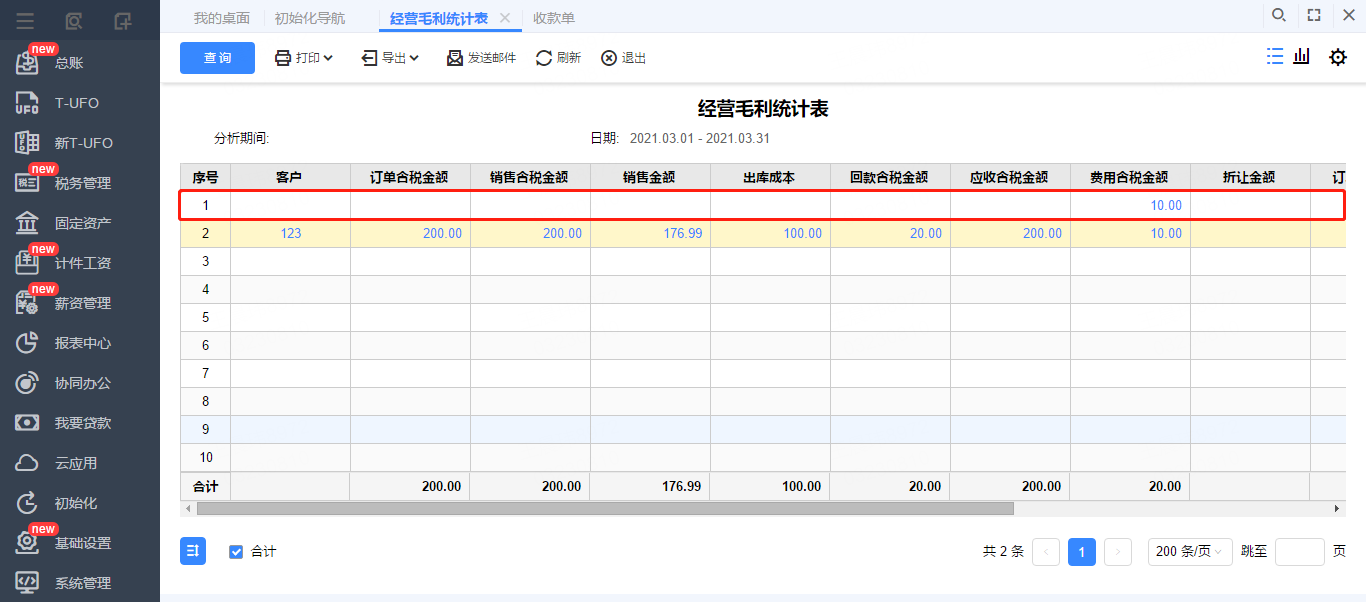
Task: Open 我要贷款 money icon
Action: coord(27,423)
